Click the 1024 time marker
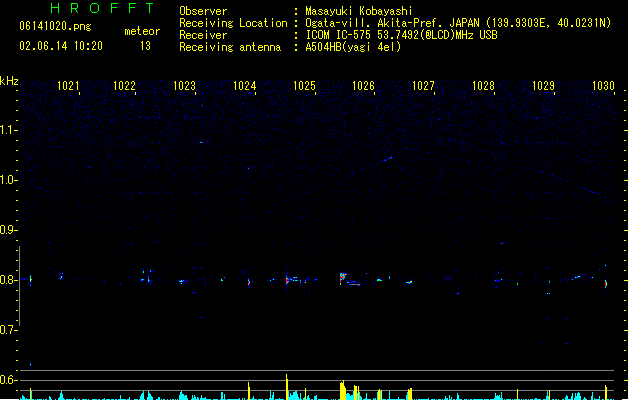629x400 pixels. coord(244,86)
